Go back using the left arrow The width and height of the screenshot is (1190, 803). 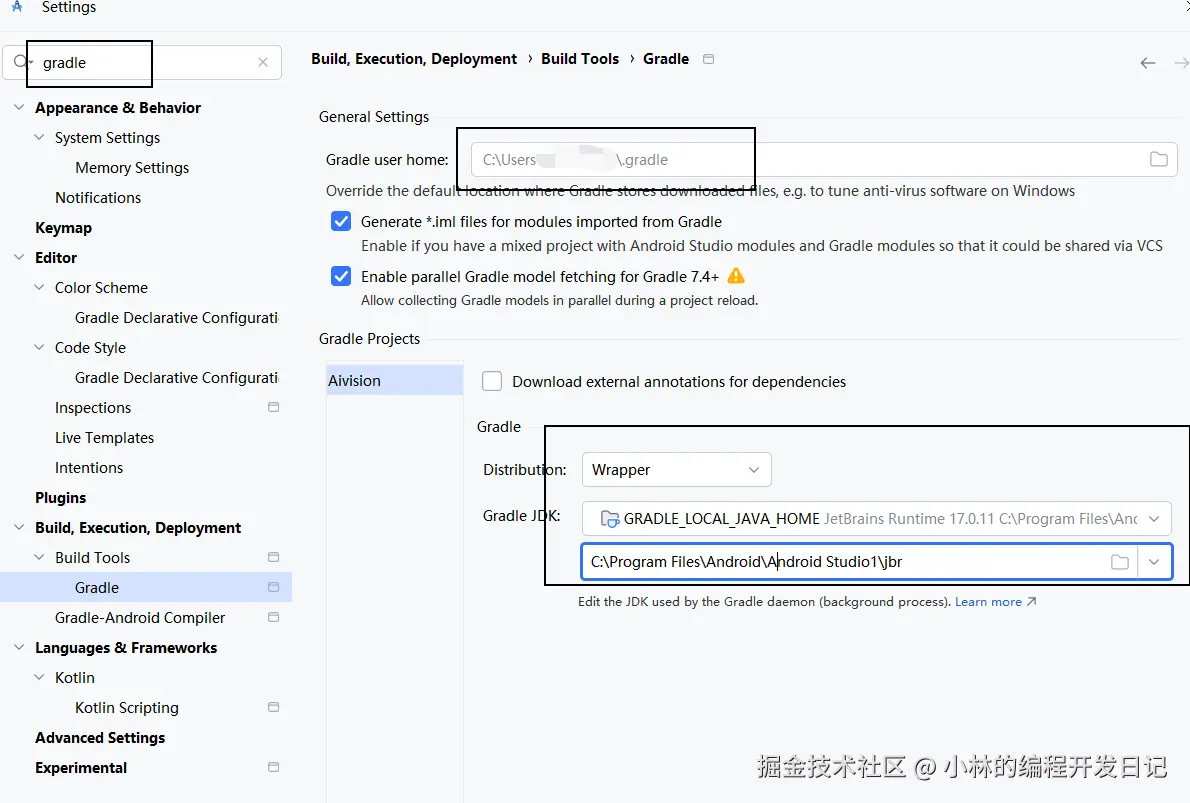1148,63
